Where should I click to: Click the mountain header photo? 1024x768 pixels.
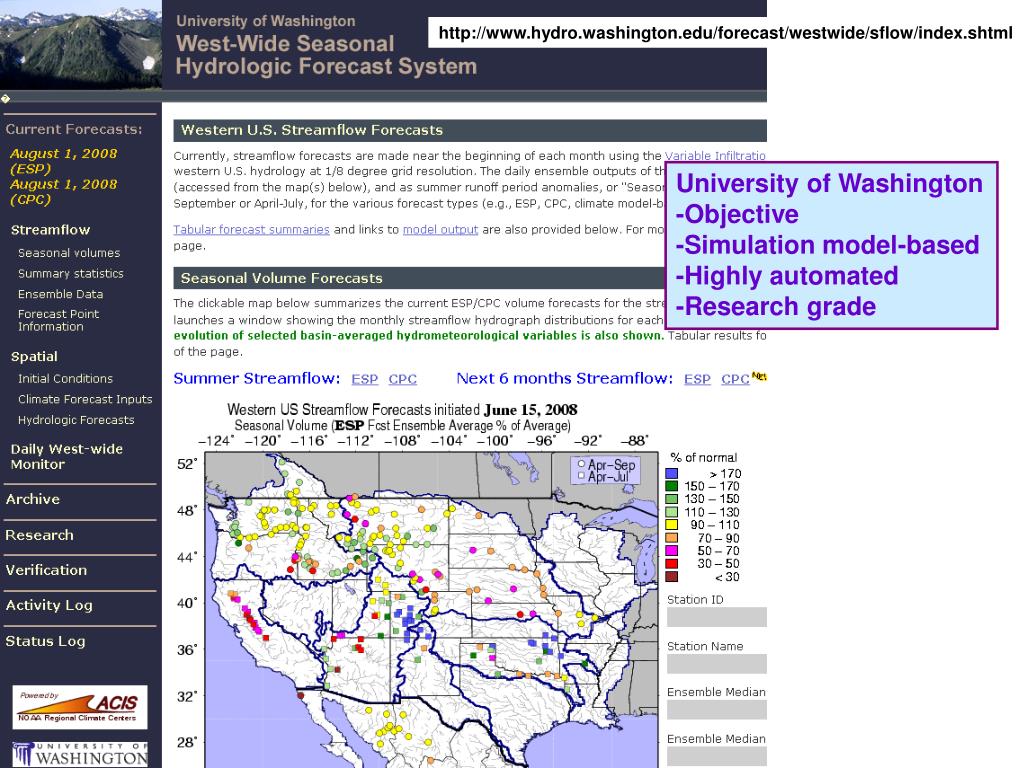tap(80, 44)
